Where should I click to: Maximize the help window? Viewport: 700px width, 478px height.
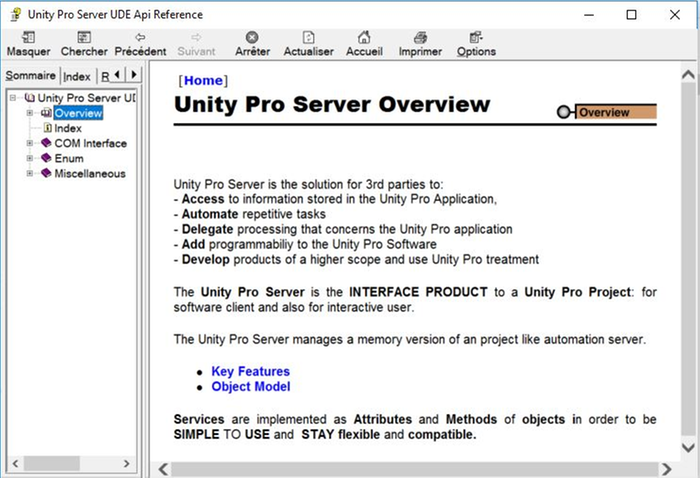631,15
